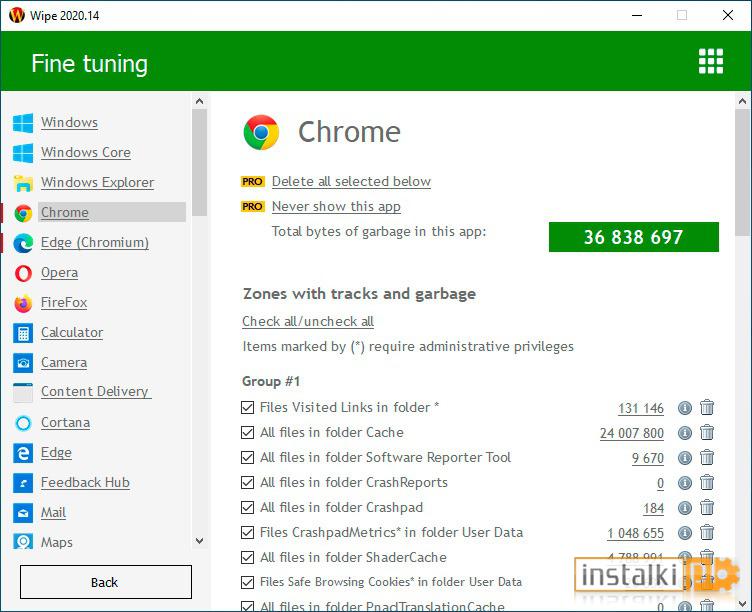Click the trash icon for the Crashpad folder

707,507
